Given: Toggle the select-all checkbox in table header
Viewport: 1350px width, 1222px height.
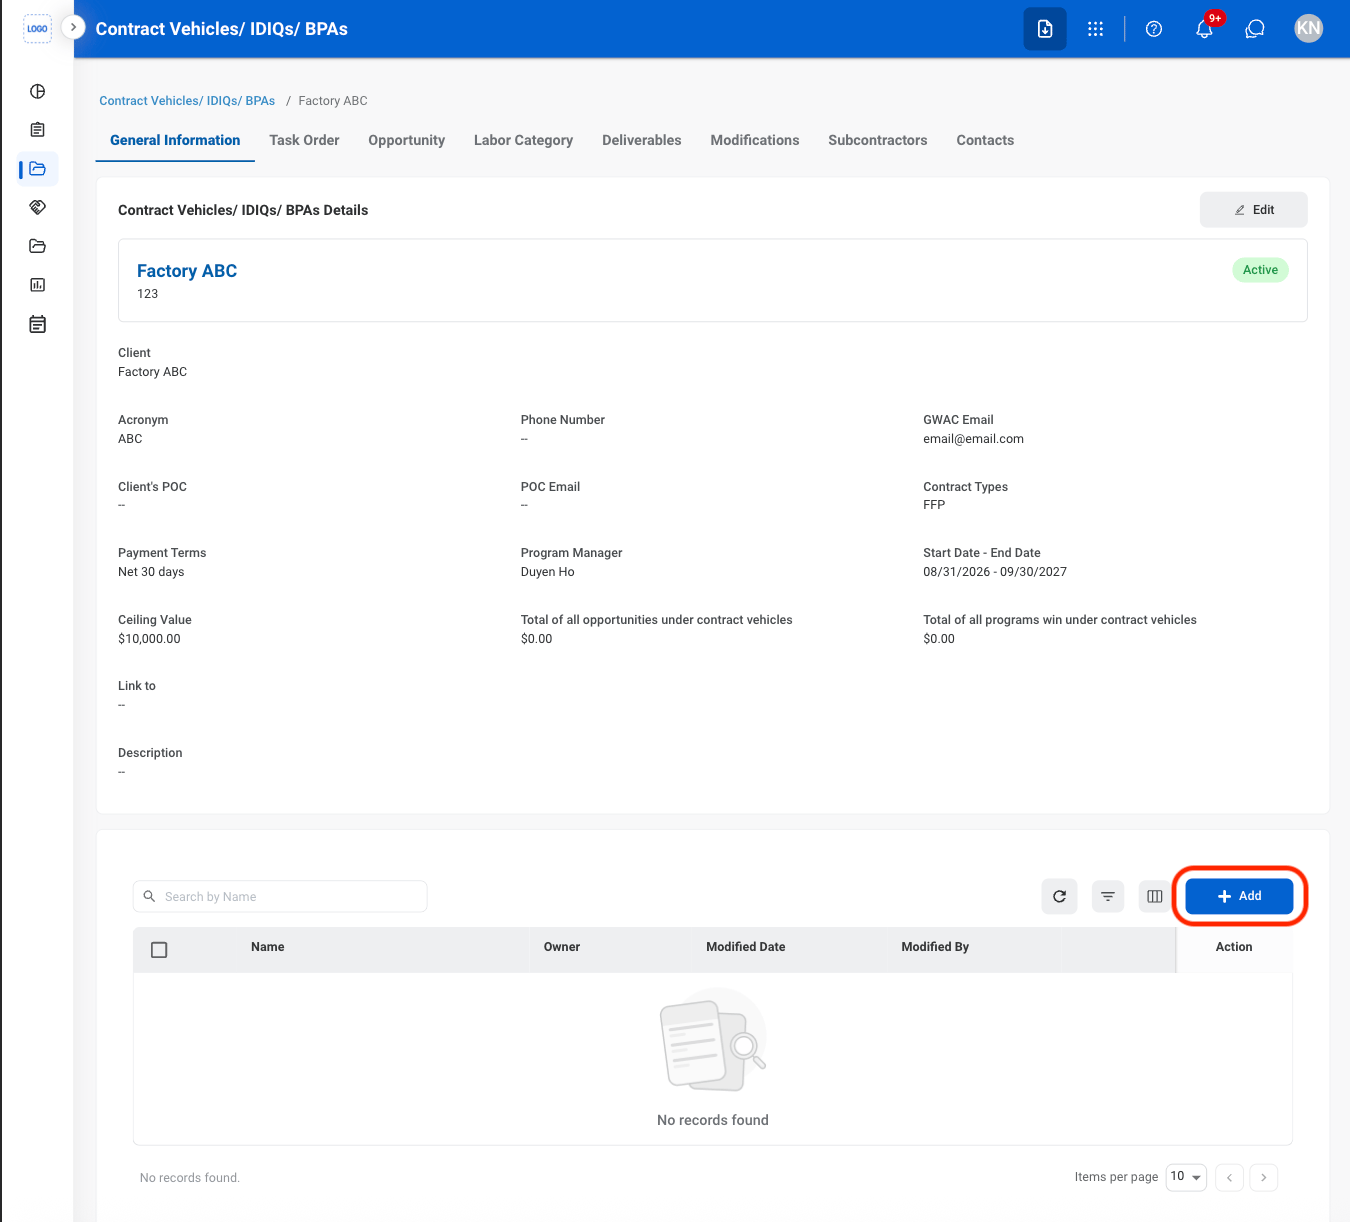Looking at the screenshot, I should click(159, 950).
